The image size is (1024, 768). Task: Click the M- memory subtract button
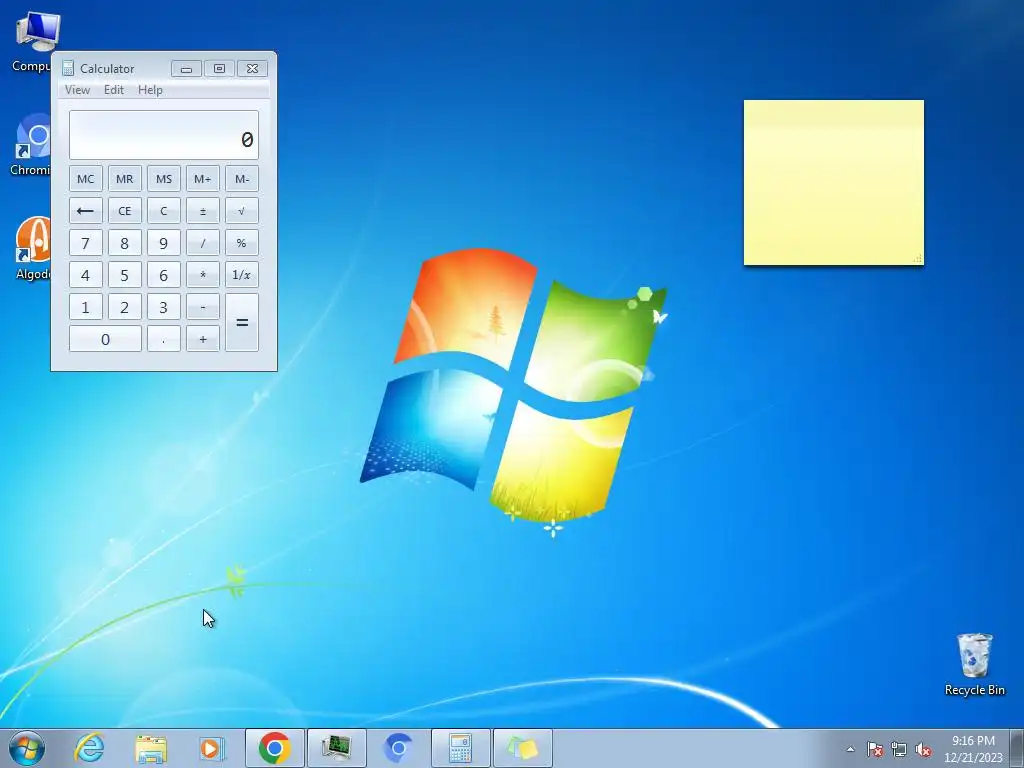point(242,179)
